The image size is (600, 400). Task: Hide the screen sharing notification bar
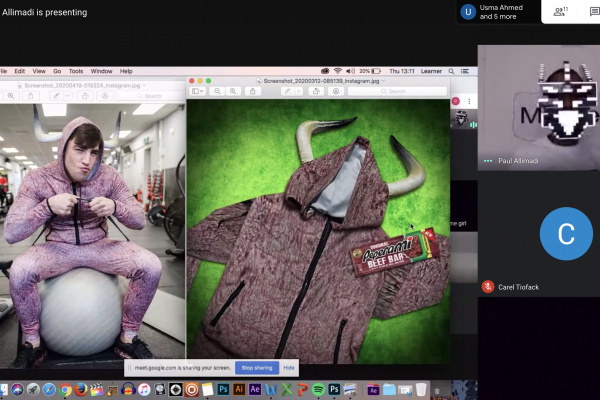click(289, 368)
